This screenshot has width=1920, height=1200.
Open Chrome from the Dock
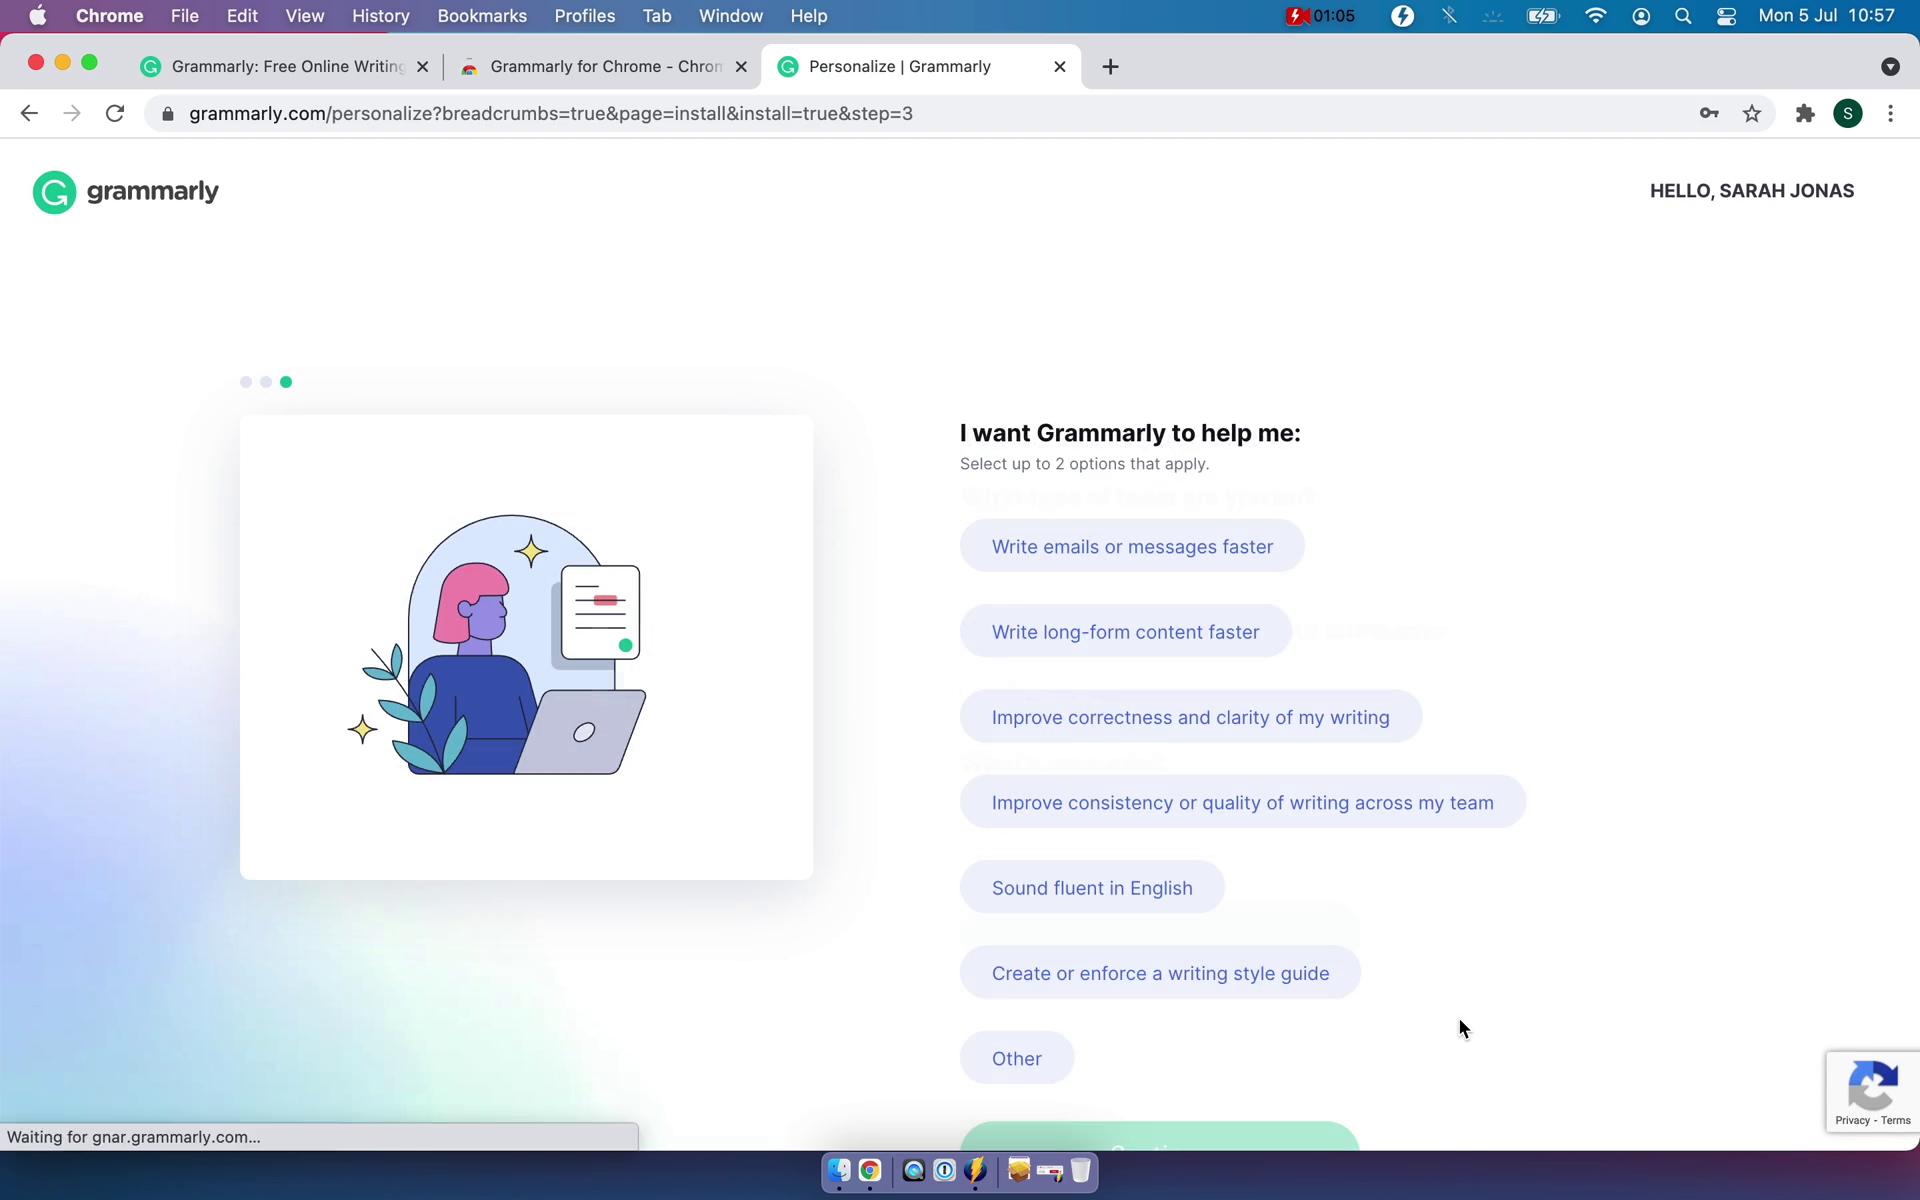tap(870, 1170)
